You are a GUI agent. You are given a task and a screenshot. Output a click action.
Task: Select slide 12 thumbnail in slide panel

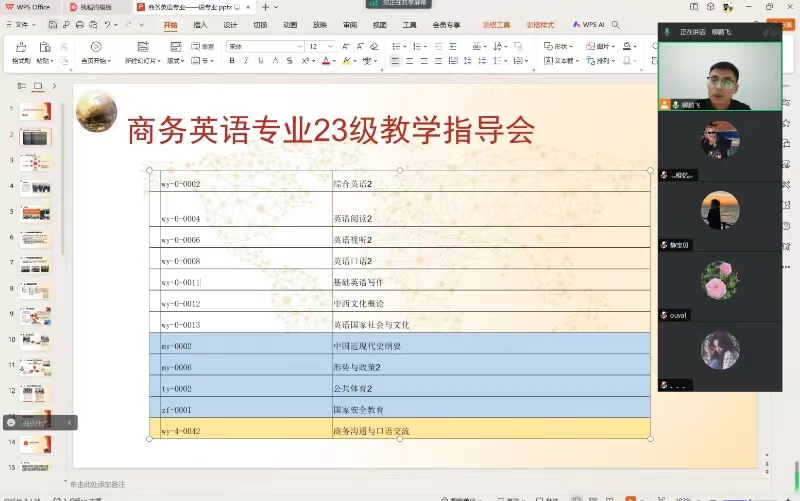(x=36, y=391)
